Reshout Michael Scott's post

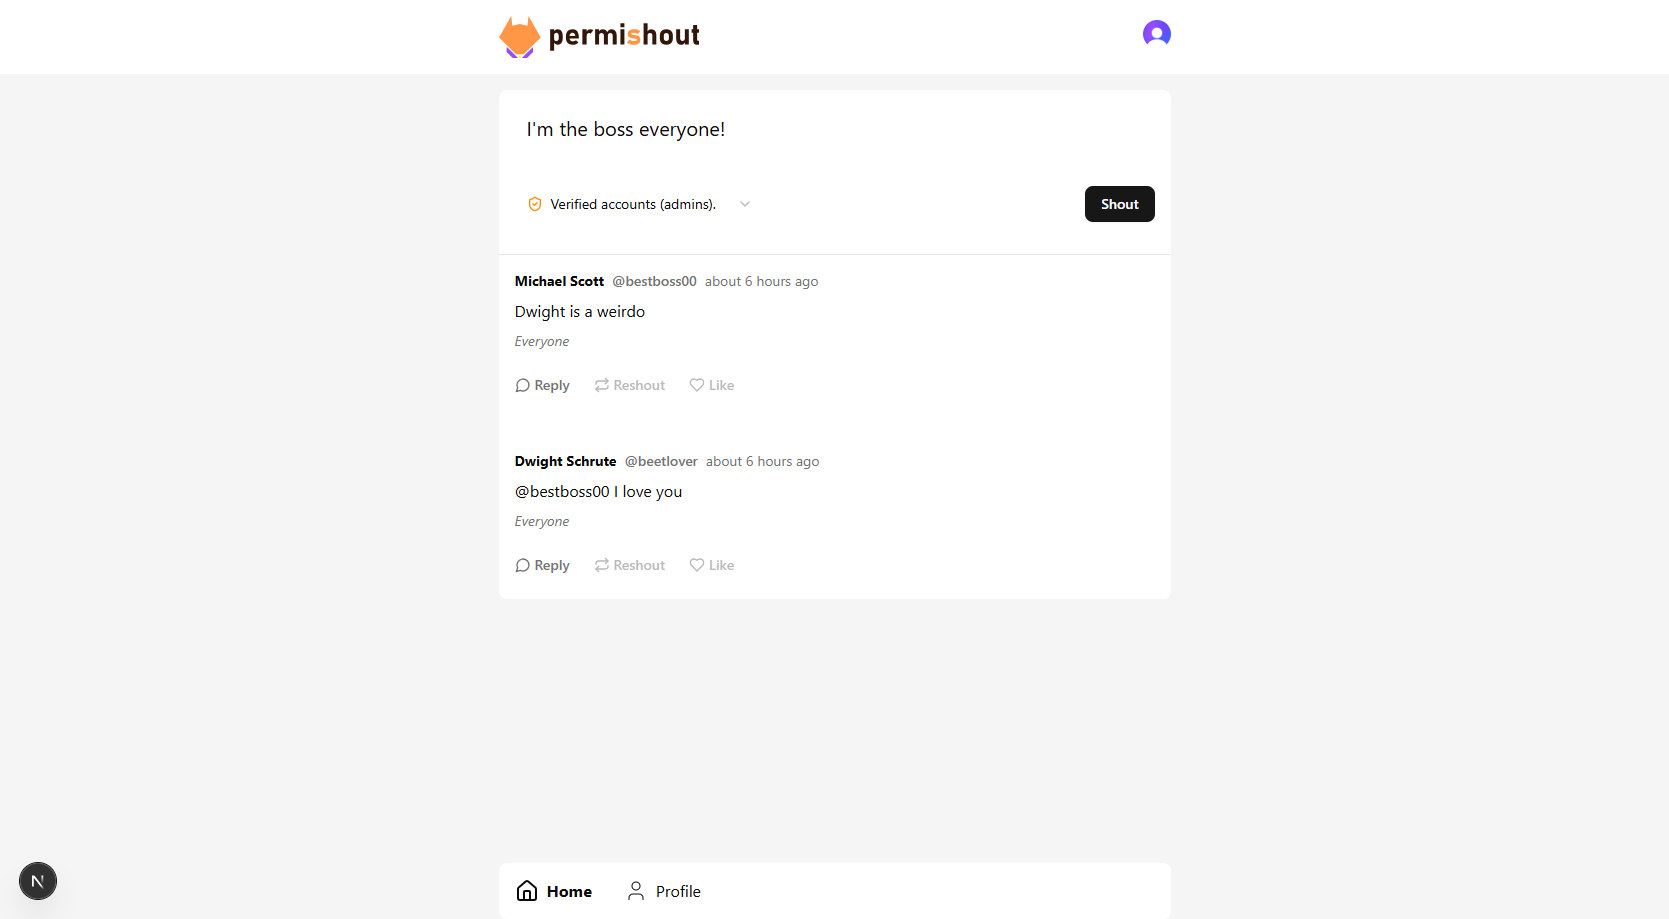(x=630, y=385)
